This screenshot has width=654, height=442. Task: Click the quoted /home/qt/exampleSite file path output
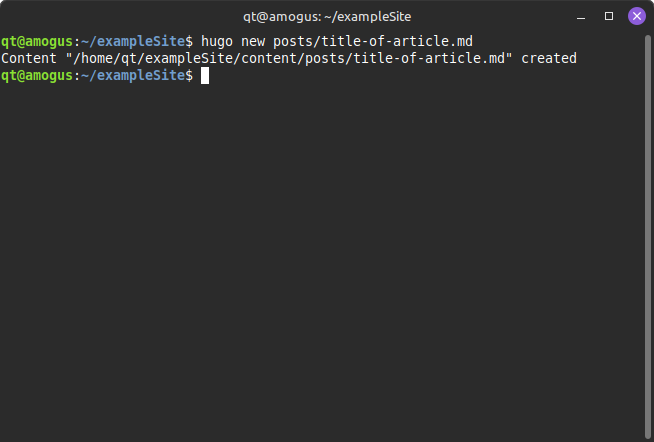289,58
